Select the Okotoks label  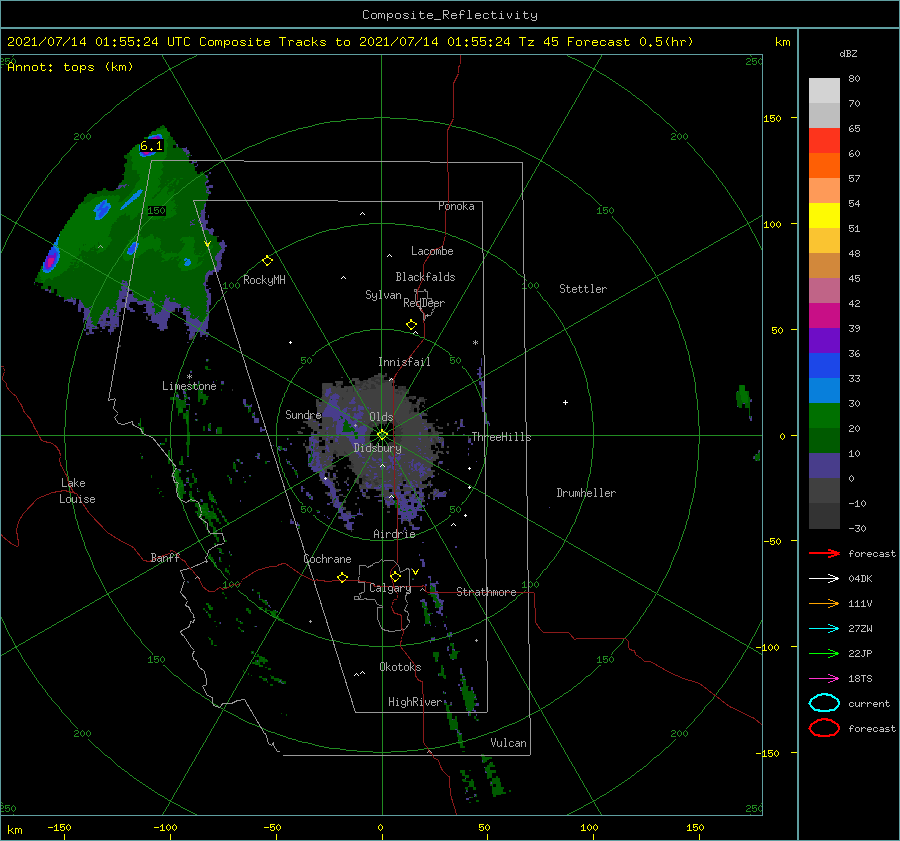point(400,667)
